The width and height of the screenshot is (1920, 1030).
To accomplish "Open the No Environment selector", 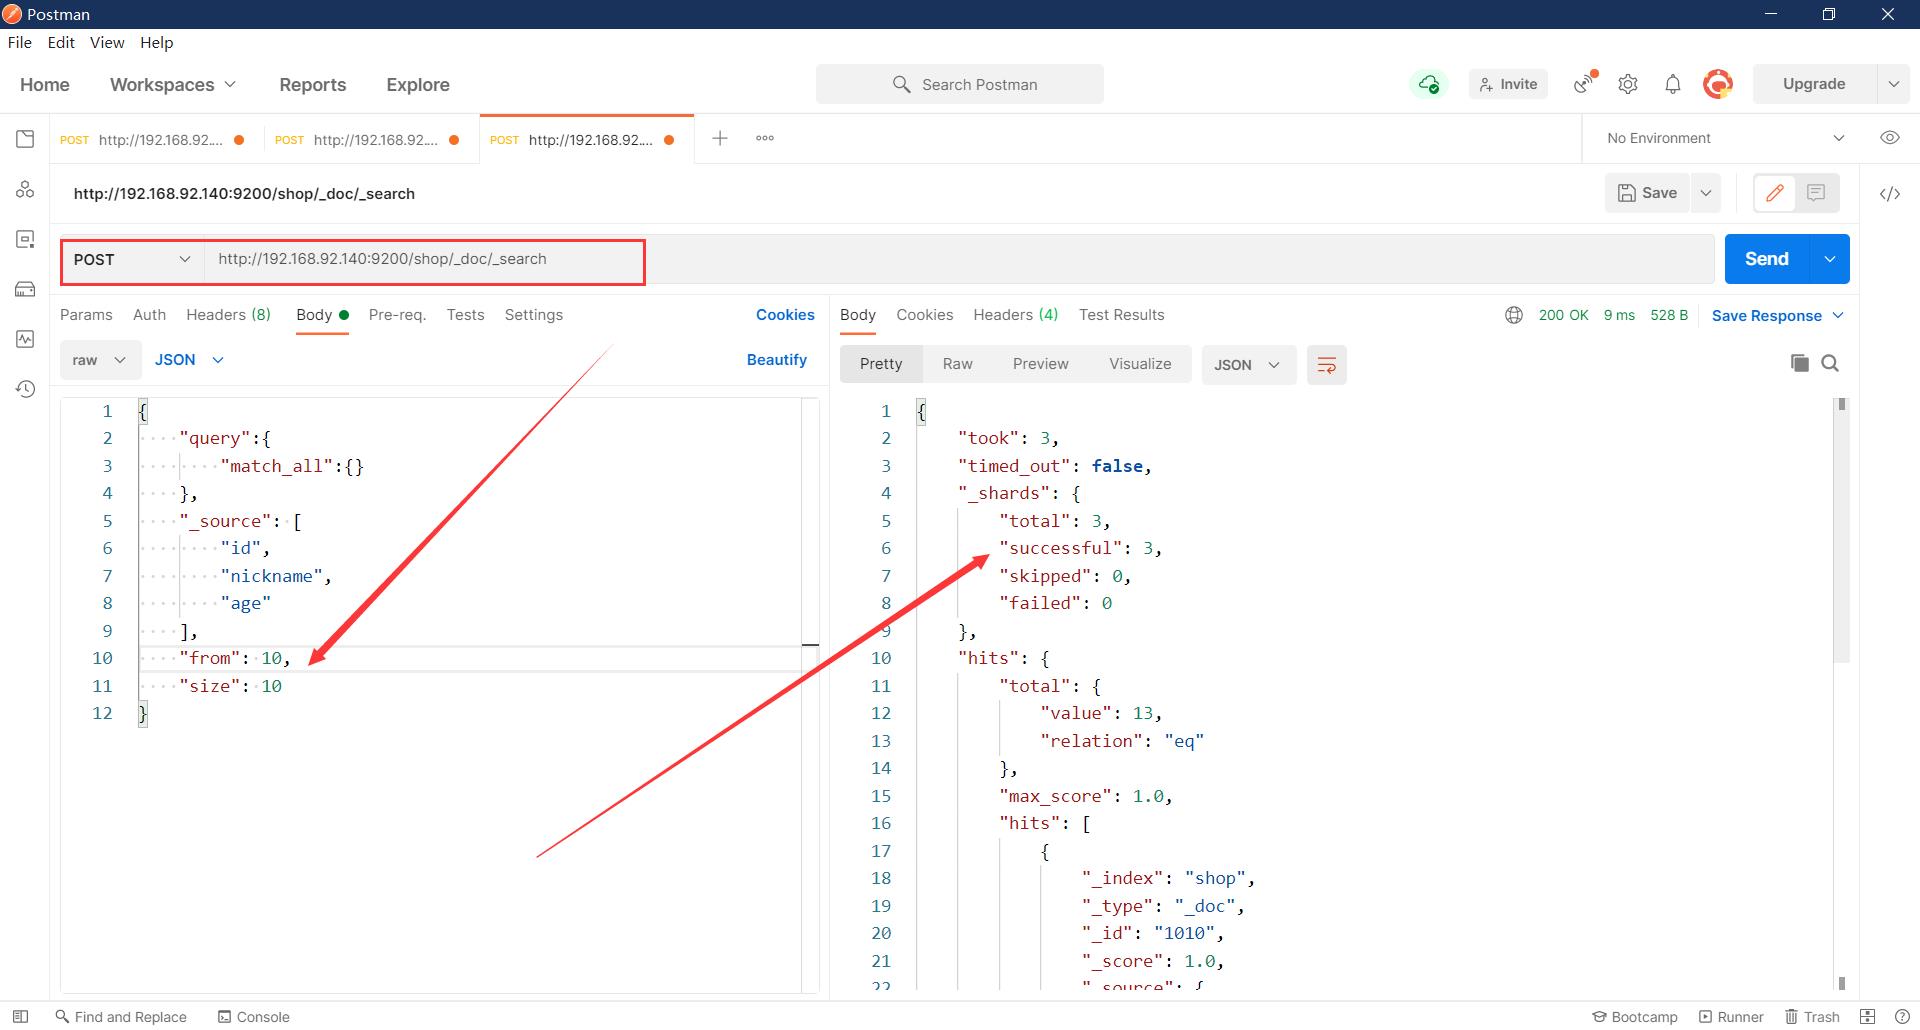I will tap(1726, 138).
